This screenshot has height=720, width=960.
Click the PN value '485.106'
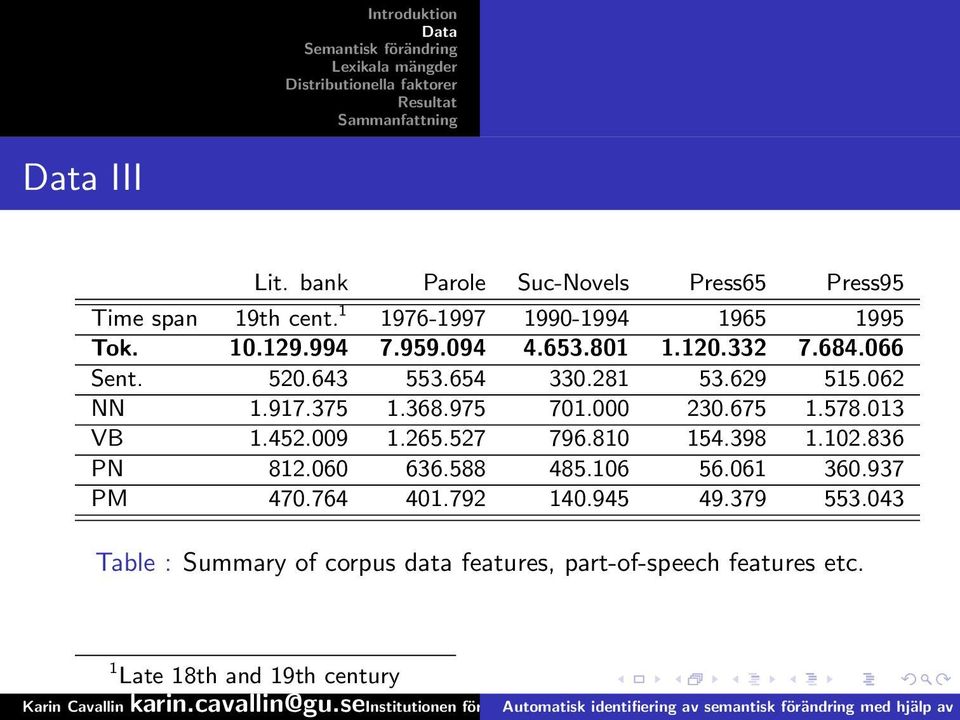589,468
